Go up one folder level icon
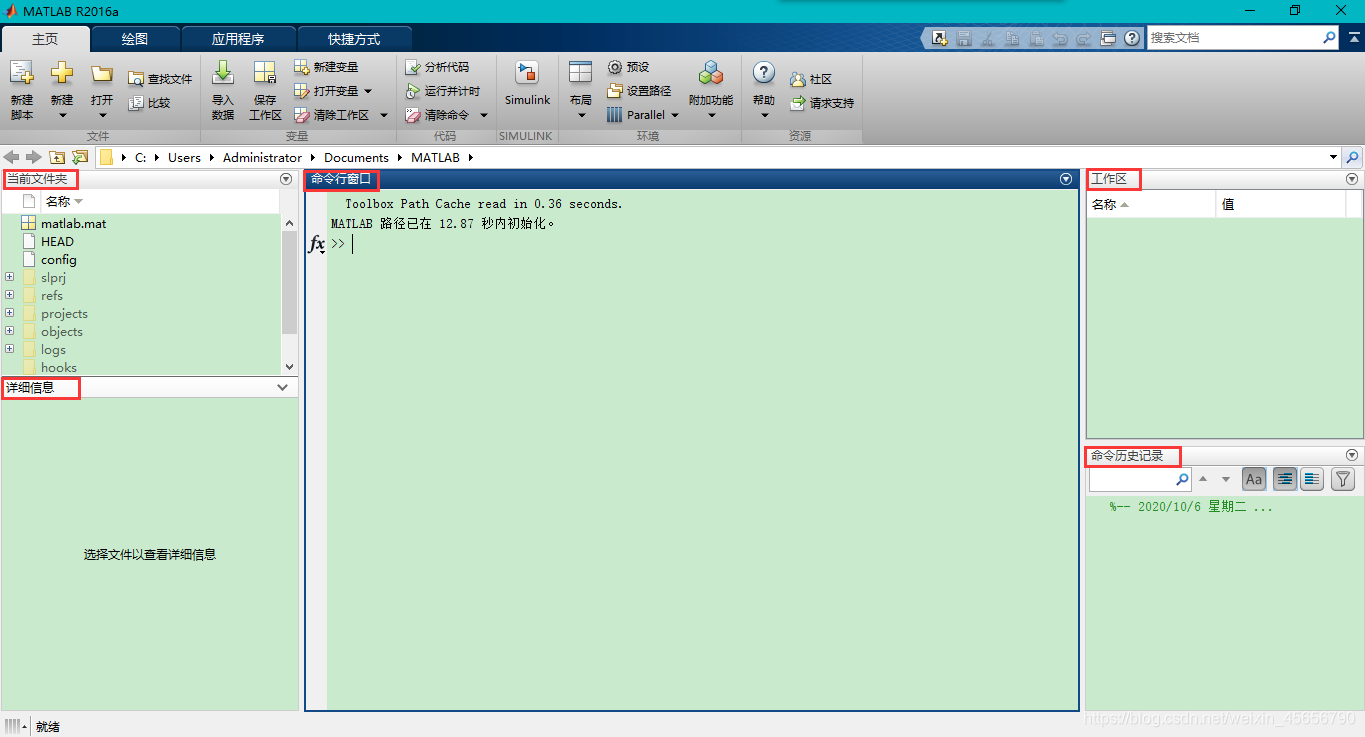 57,157
